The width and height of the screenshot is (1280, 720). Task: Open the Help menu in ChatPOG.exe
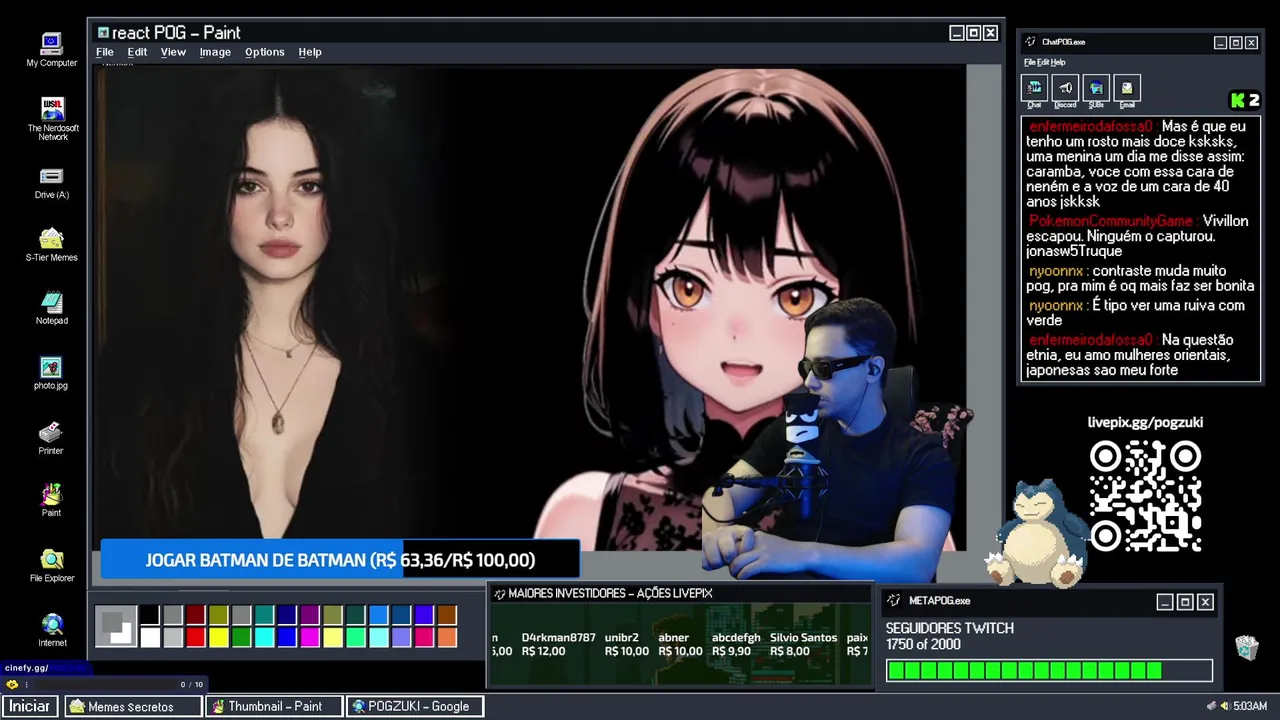[x=1058, y=62]
